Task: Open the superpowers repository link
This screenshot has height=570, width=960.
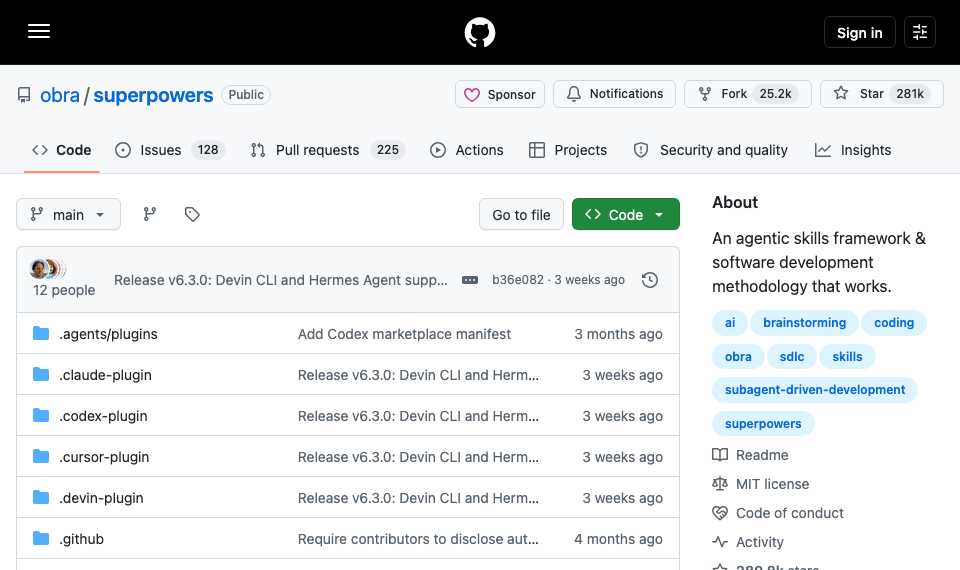Action: (x=153, y=95)
